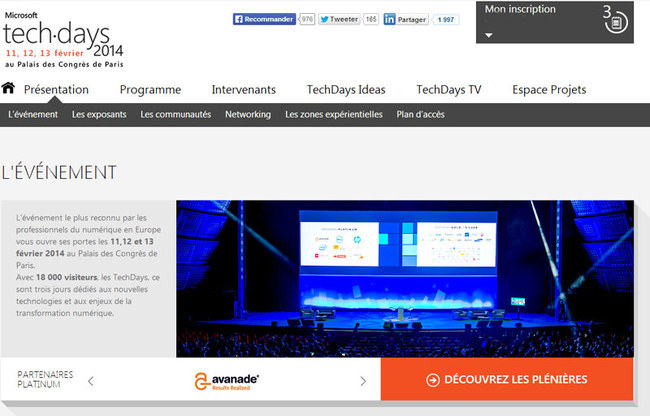
Task: Click the Découvrez les plénières button
Action: pos(507,380)
